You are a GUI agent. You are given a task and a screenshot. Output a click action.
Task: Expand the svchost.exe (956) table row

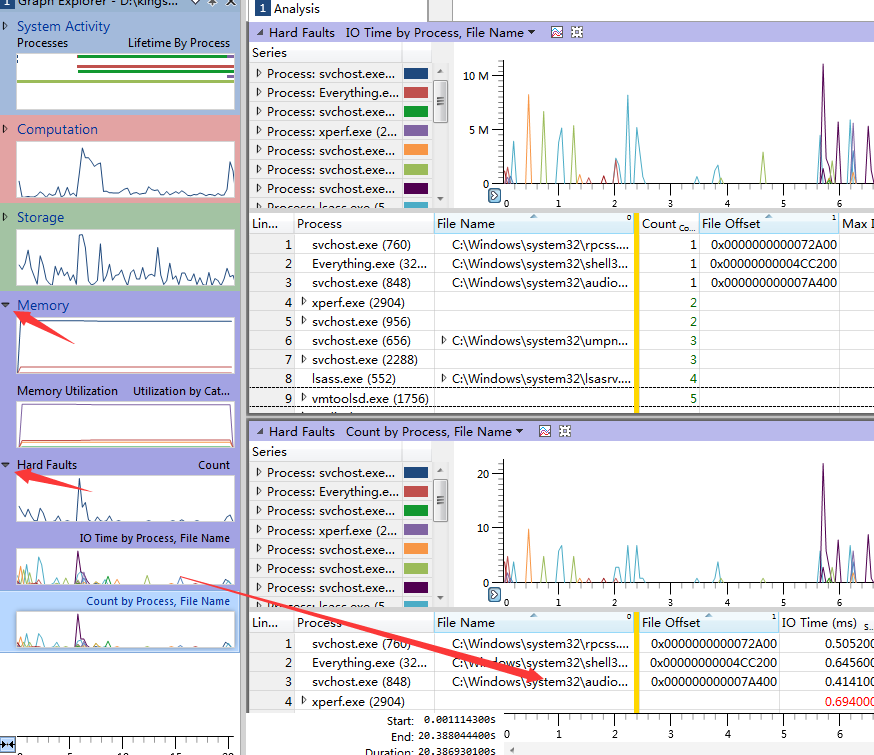click(304, 321)
